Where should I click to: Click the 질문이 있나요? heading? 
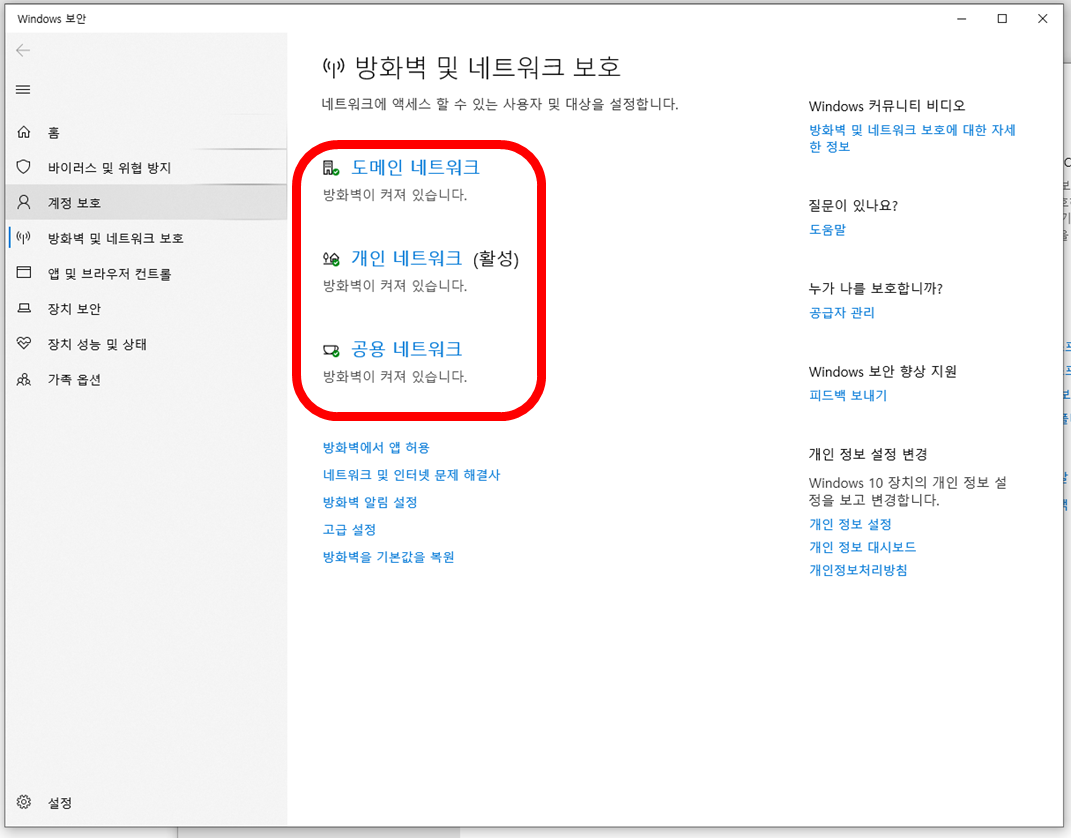point(853,205)
